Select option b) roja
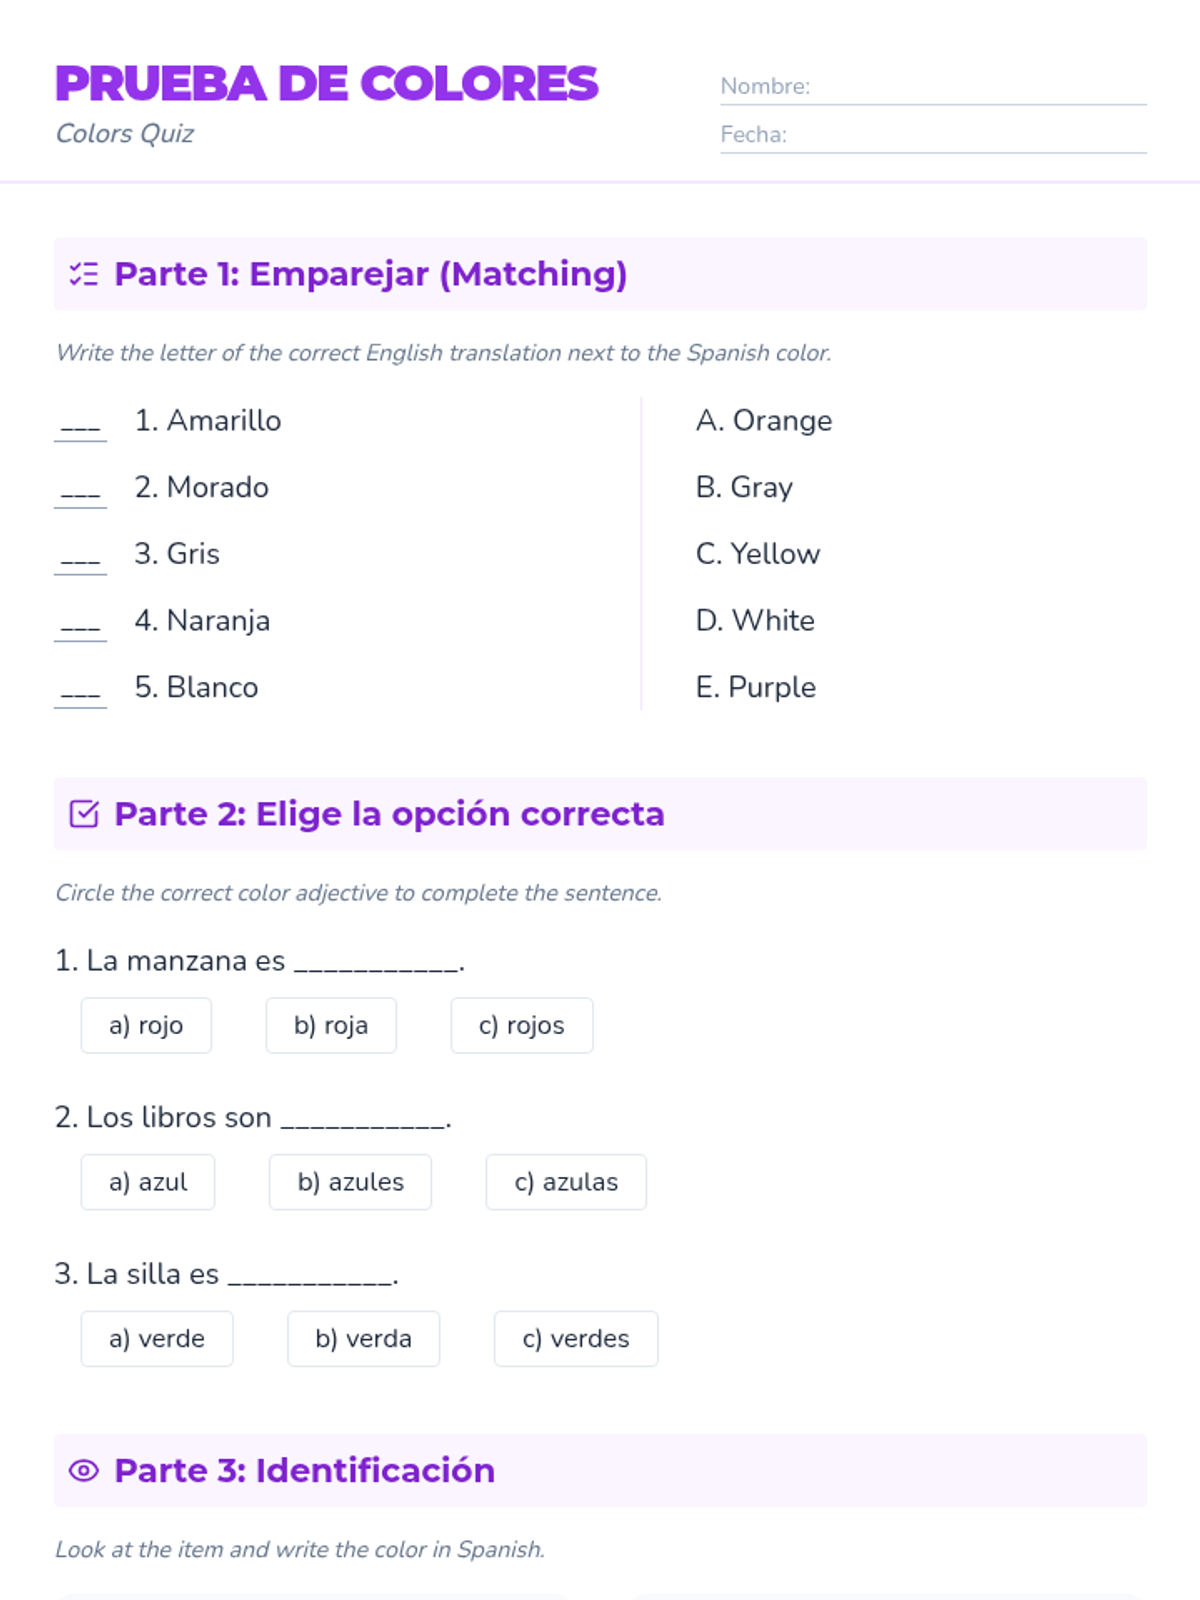Image resolution: width=1200 pixels, height=1600 pixels. (331, 1025)
